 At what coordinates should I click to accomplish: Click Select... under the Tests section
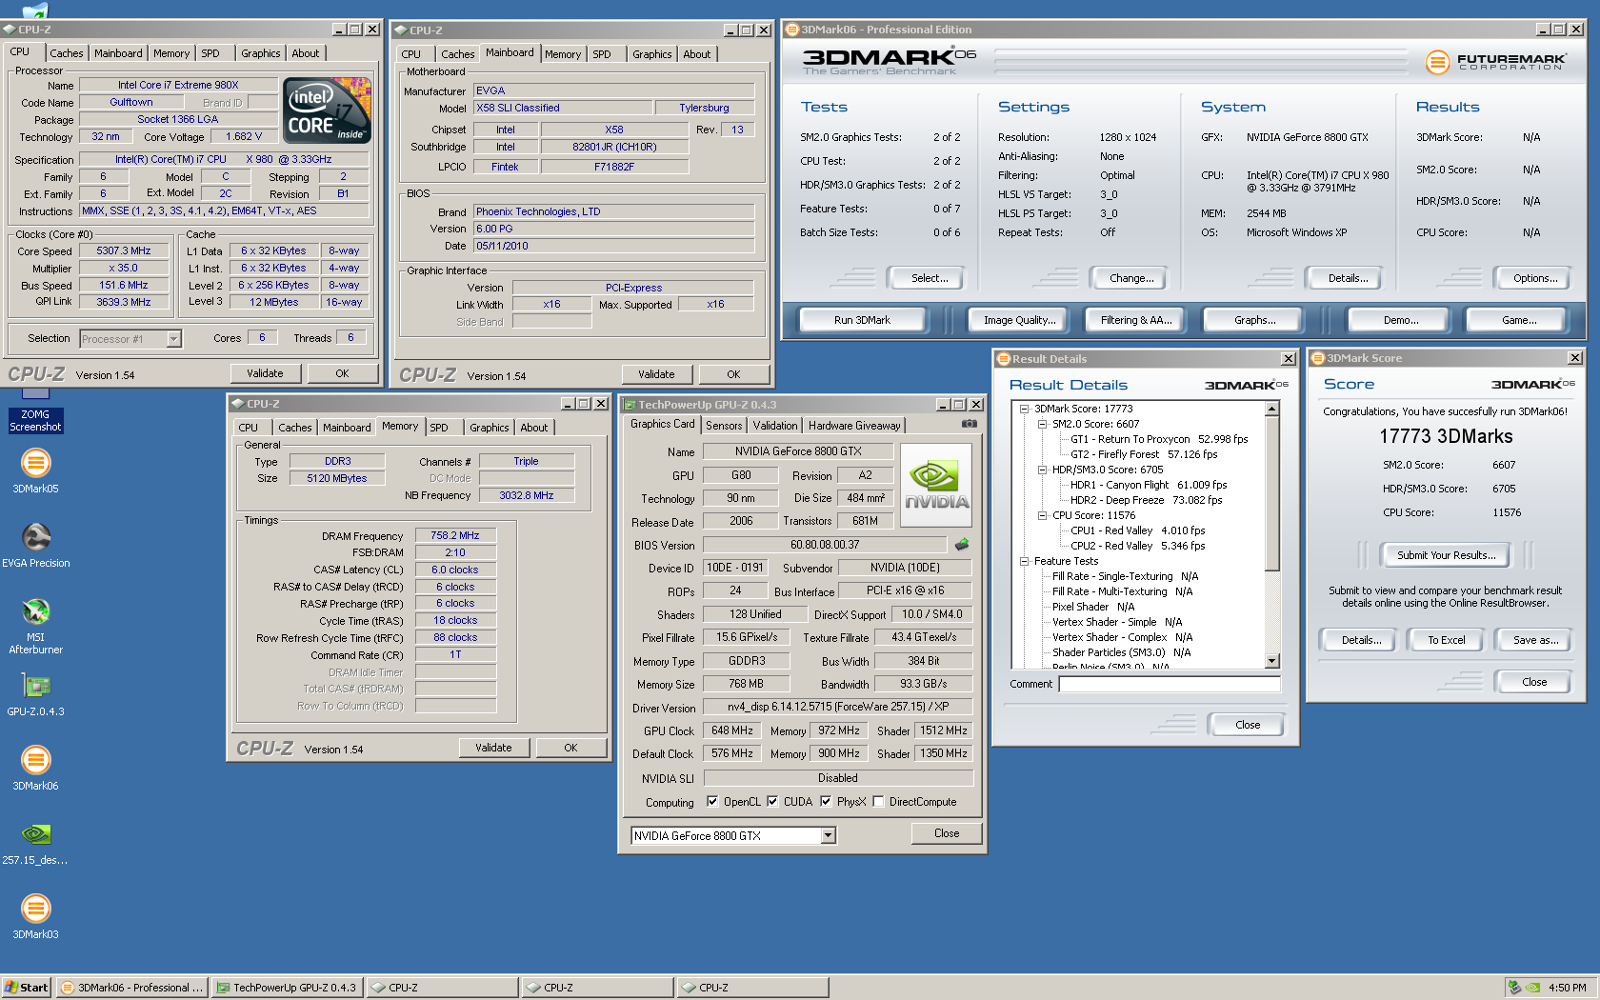929,278
